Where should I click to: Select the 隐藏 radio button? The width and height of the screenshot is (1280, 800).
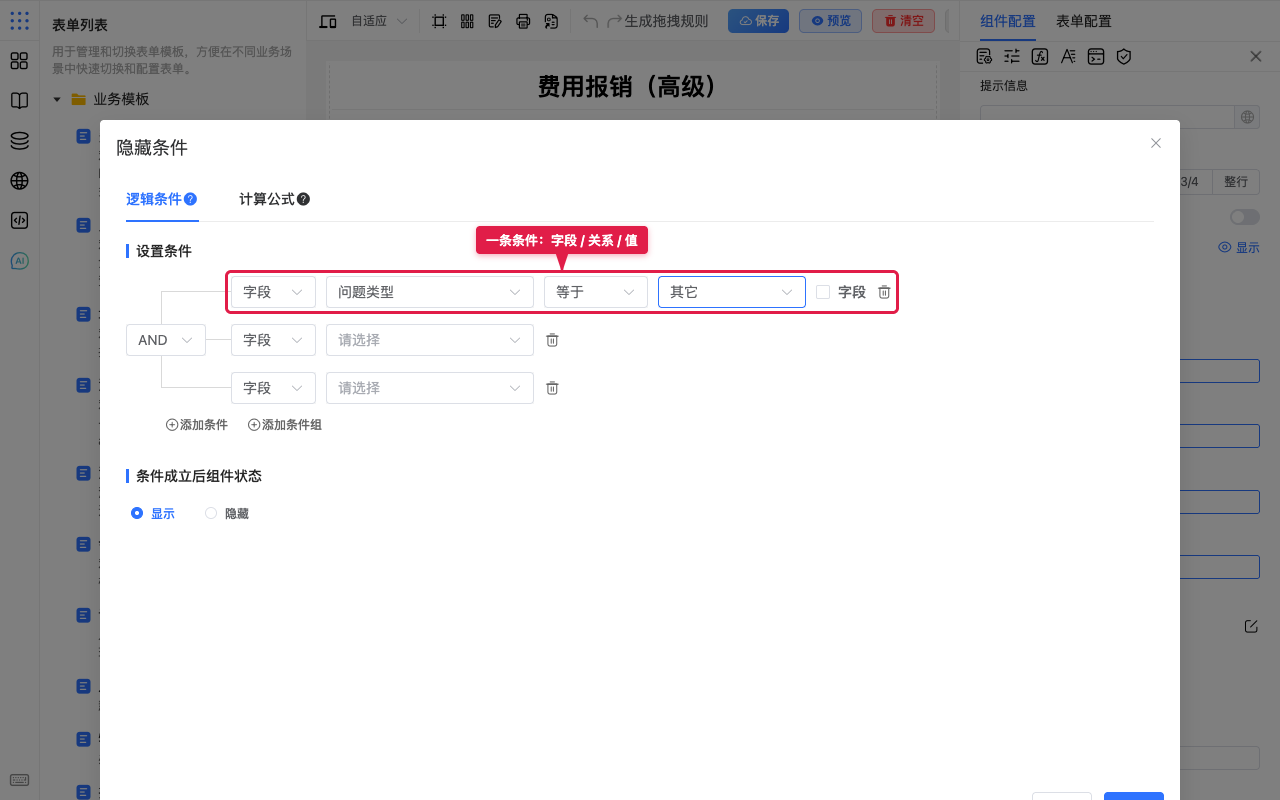pyautogui.click(x=211, y=513)
